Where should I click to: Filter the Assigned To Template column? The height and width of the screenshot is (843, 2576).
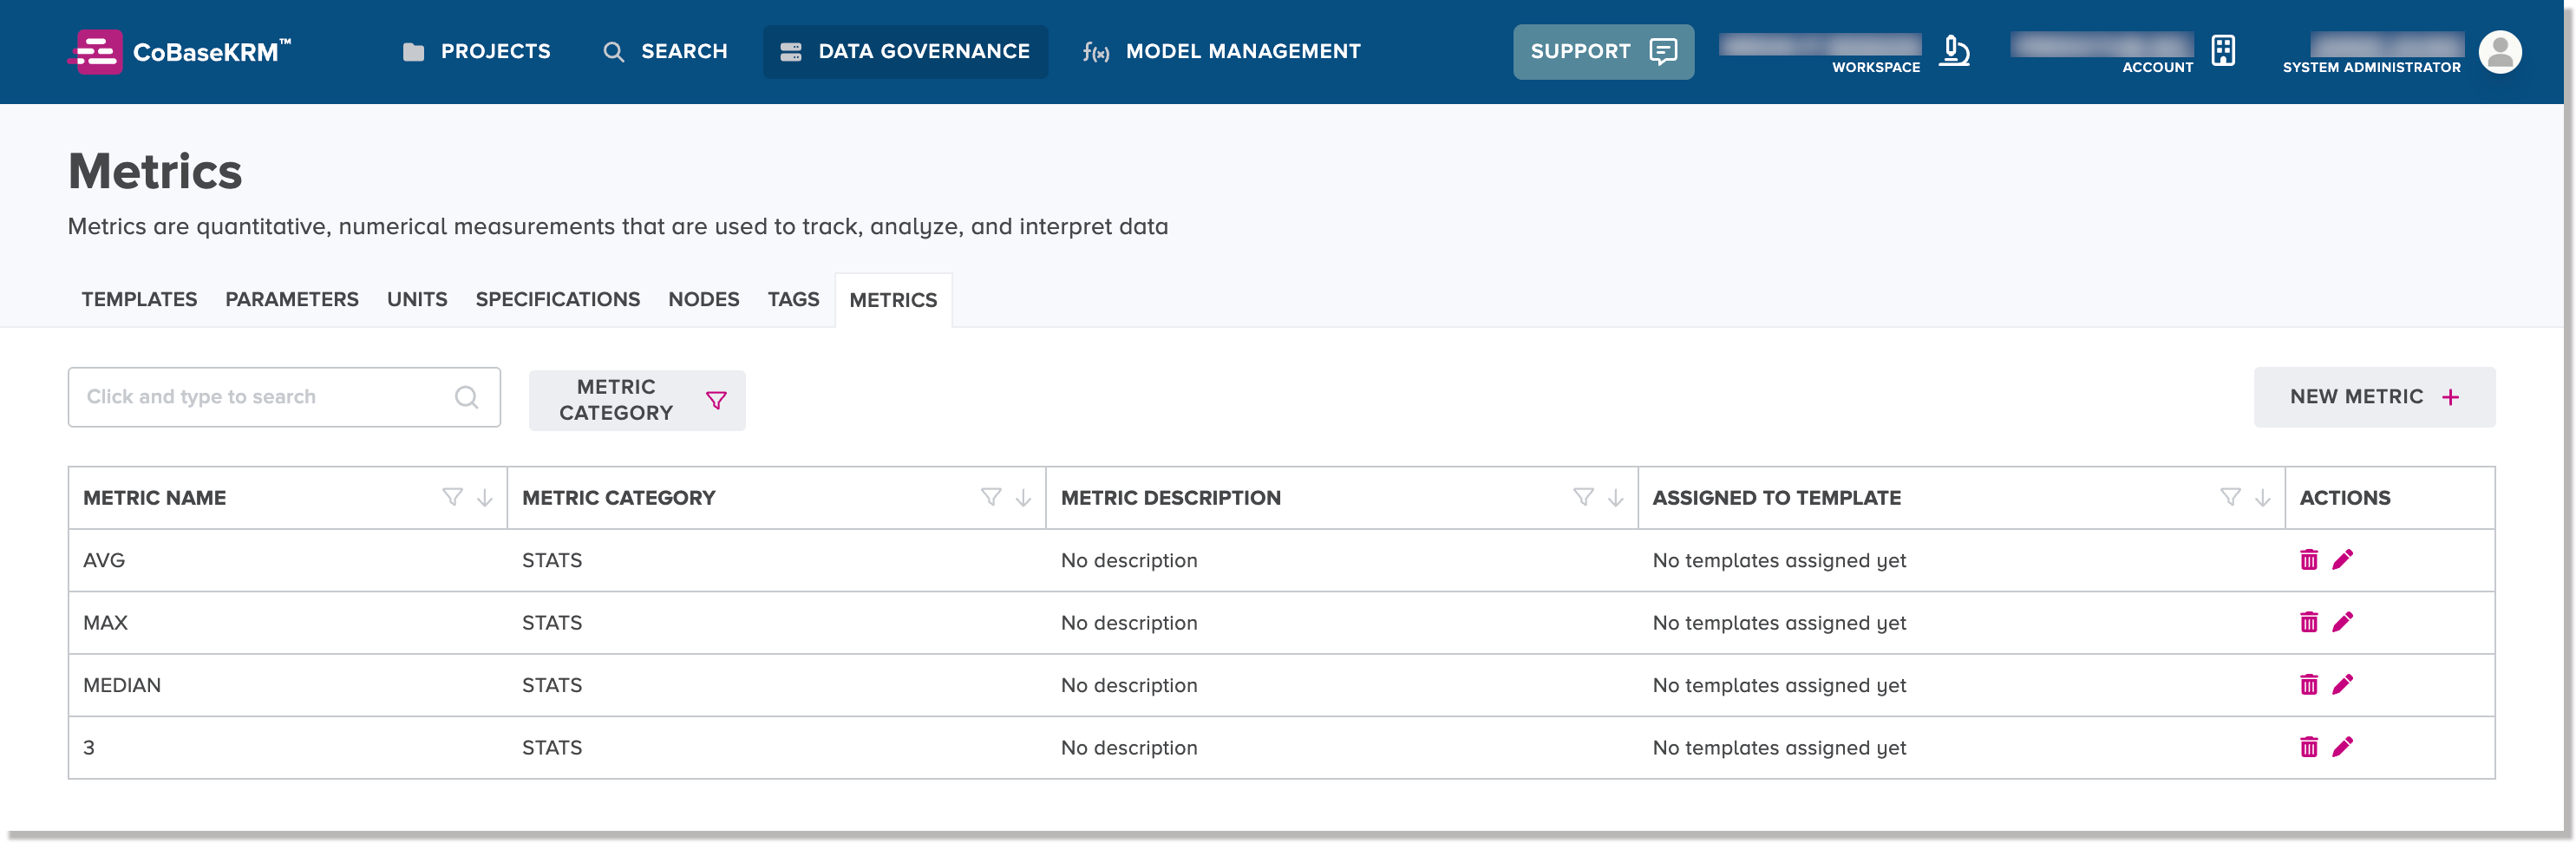(x=2230, y=497)
